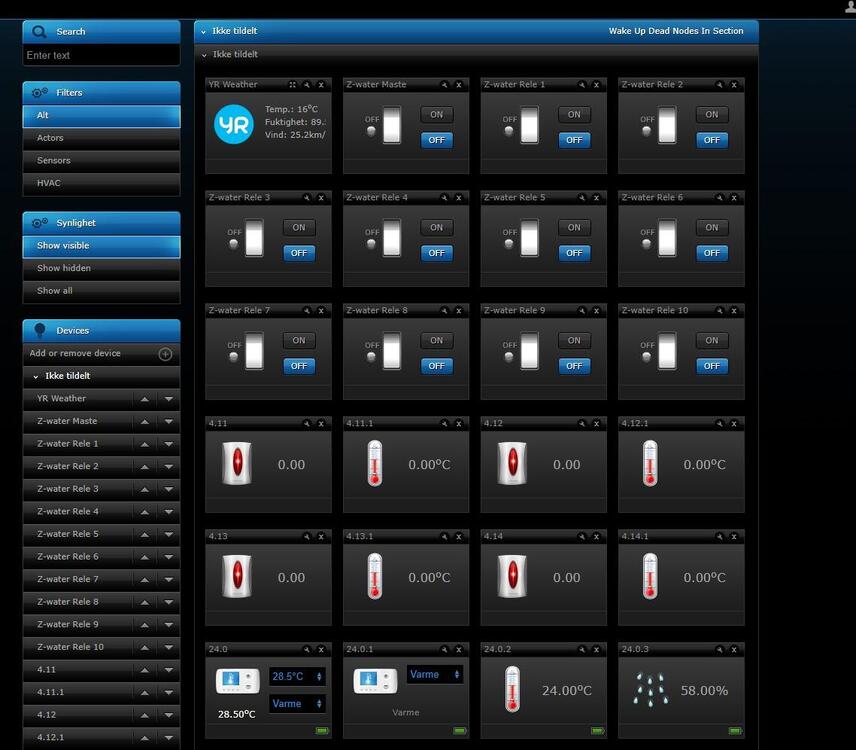Click the alarm sensor icon on 4.11
Screen dimensions: 856x750
click(x=237, y=463)
